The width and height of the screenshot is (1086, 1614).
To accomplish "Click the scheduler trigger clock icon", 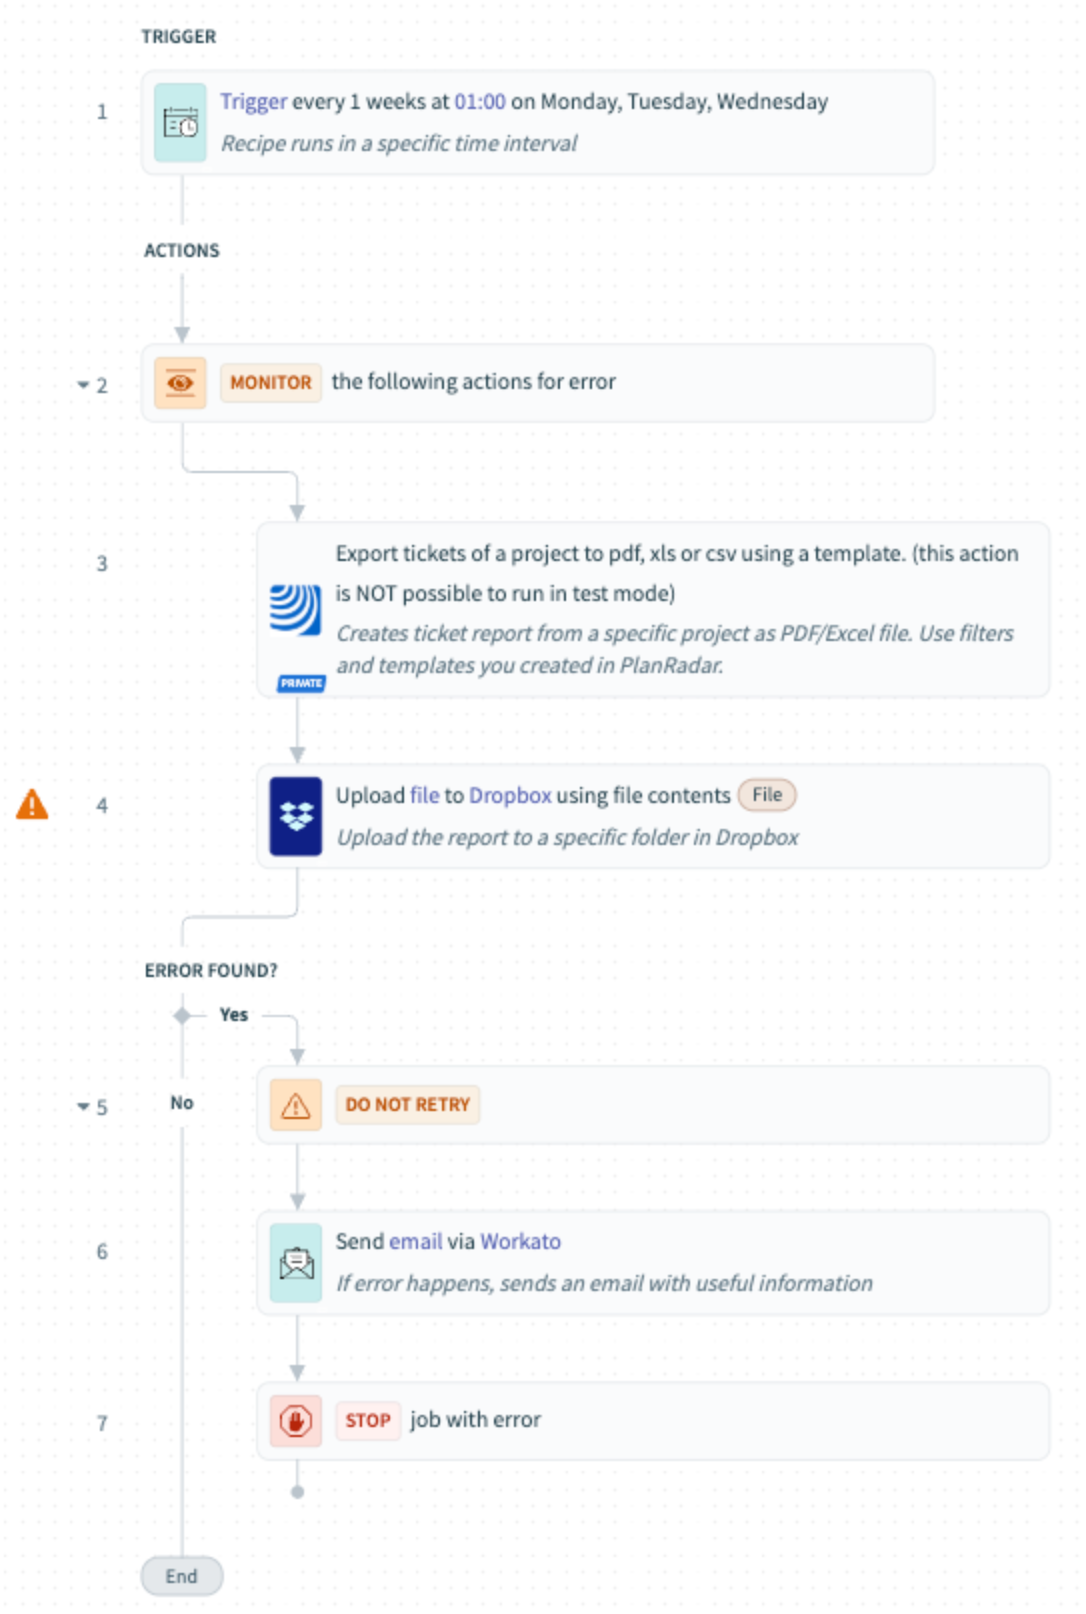I will click(x=180, y=123).
